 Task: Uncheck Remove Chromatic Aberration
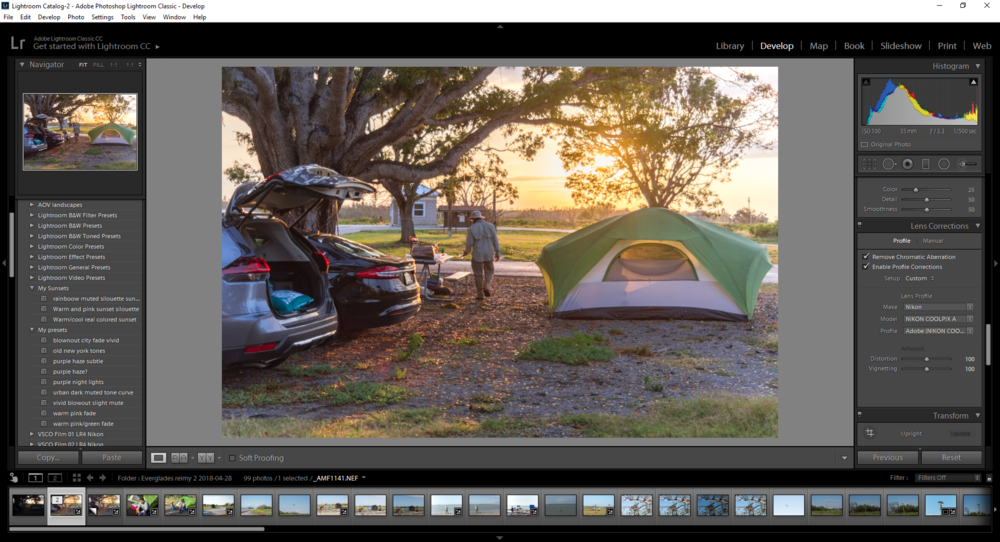click(x=866, y=257)
